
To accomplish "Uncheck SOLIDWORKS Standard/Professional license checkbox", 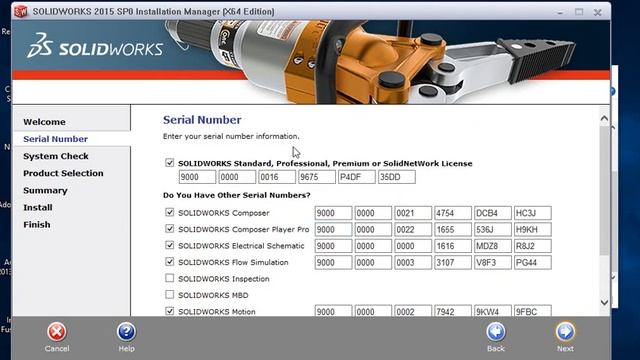I will coord(169,163).
